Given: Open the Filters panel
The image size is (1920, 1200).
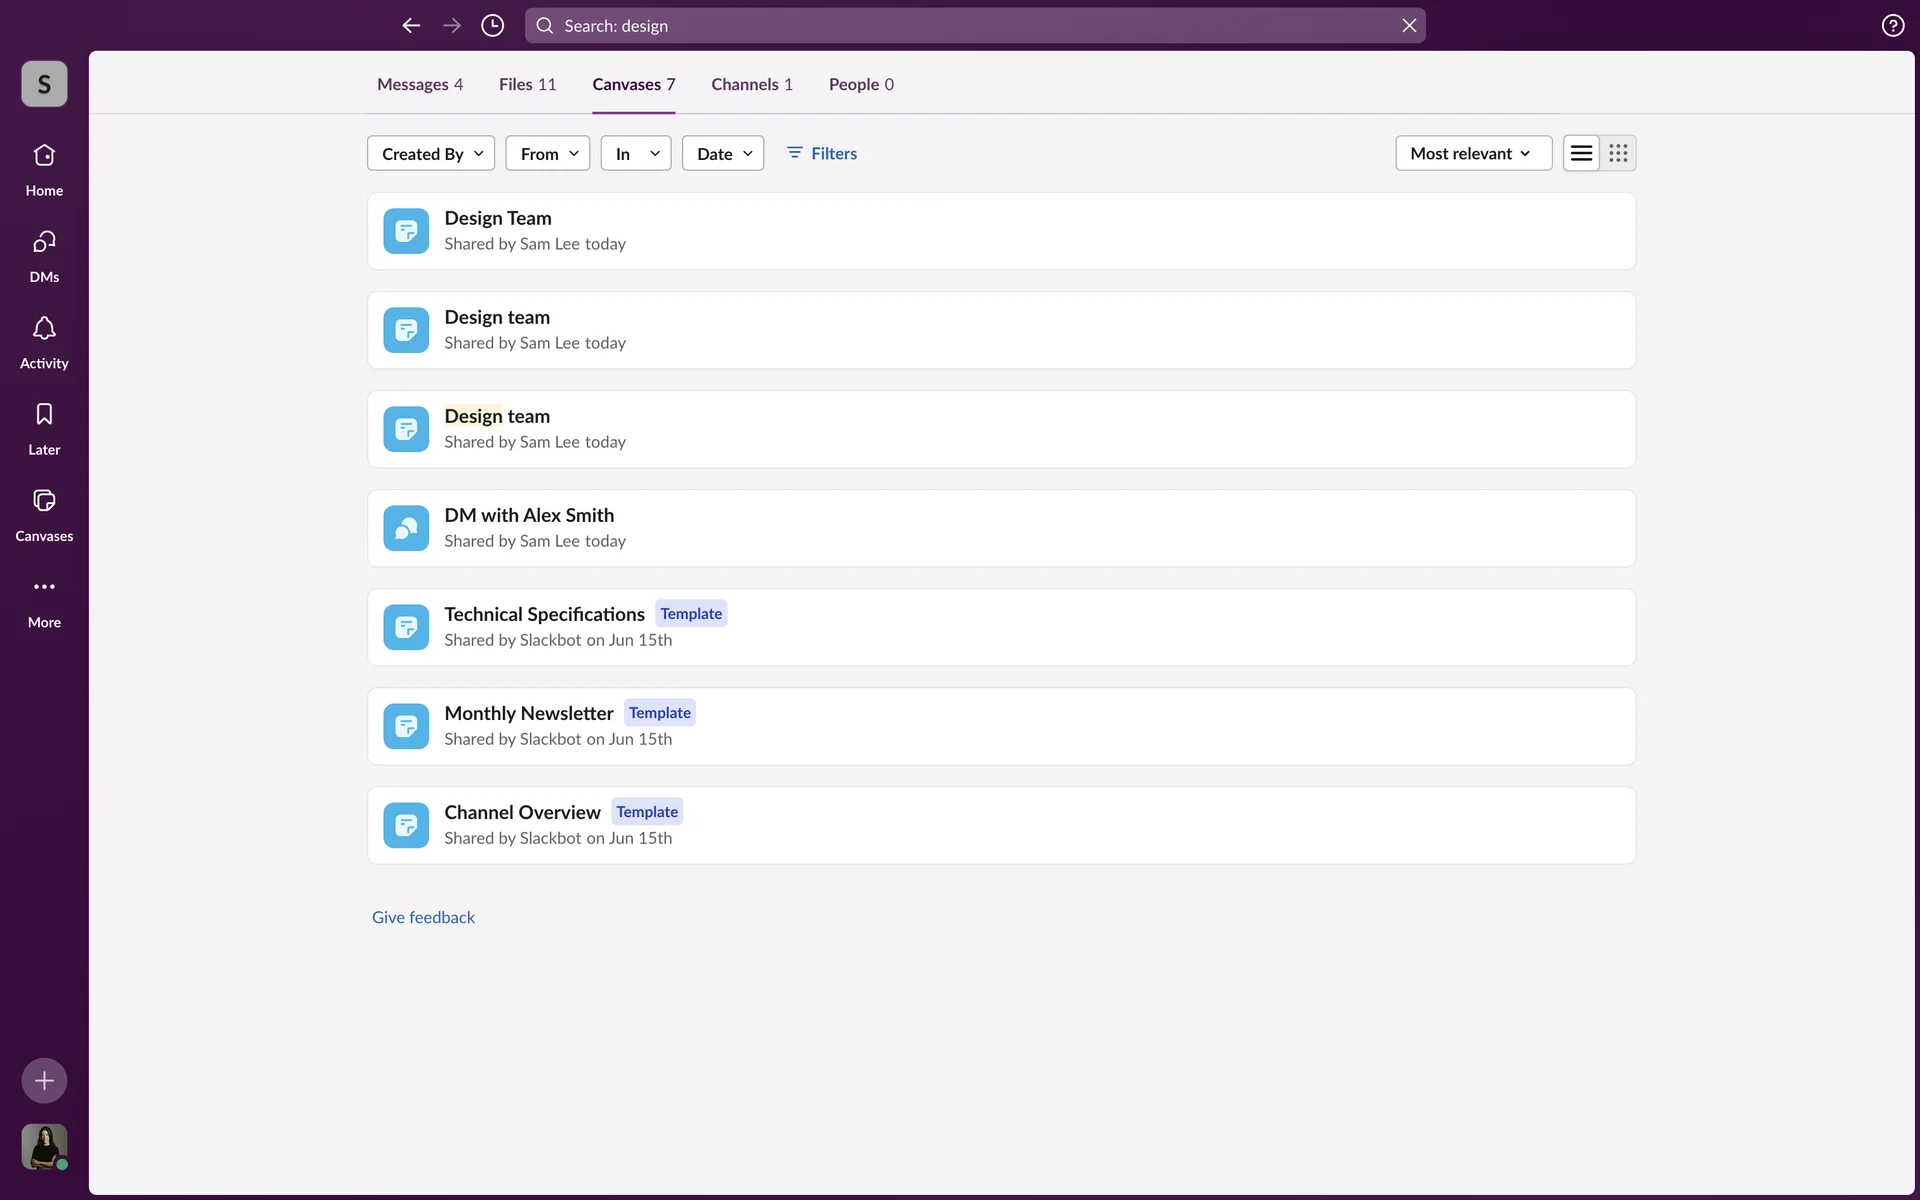Looking at the screenshot, I should (x=822, y=153).
